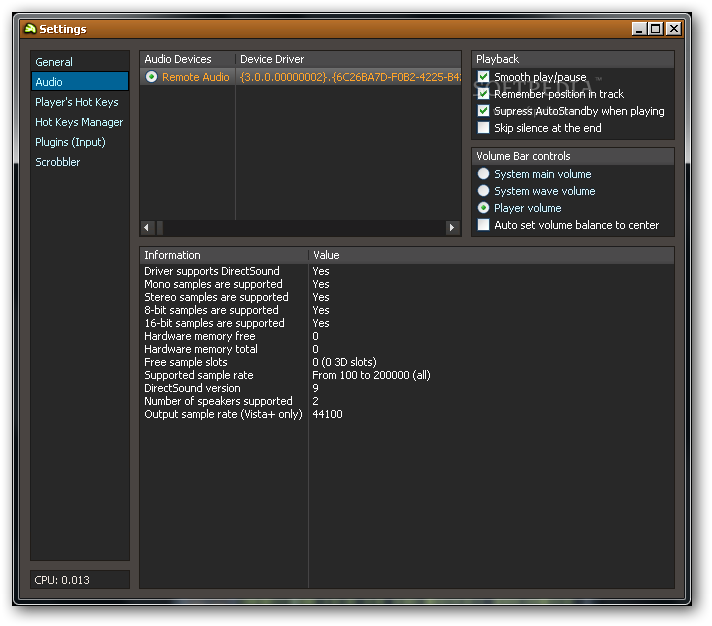
Task: Disable Smooth play/pause checkbox
Action: click(x=483, y=77)
